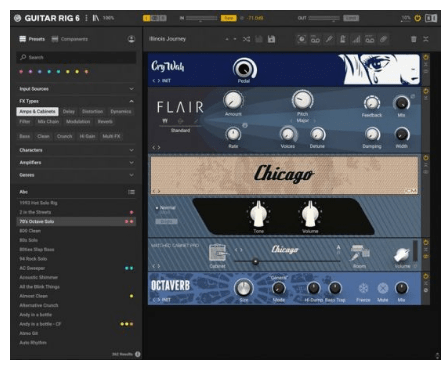
Task: Click the Mute icon in Octaverb
Action: coord(383,288)
